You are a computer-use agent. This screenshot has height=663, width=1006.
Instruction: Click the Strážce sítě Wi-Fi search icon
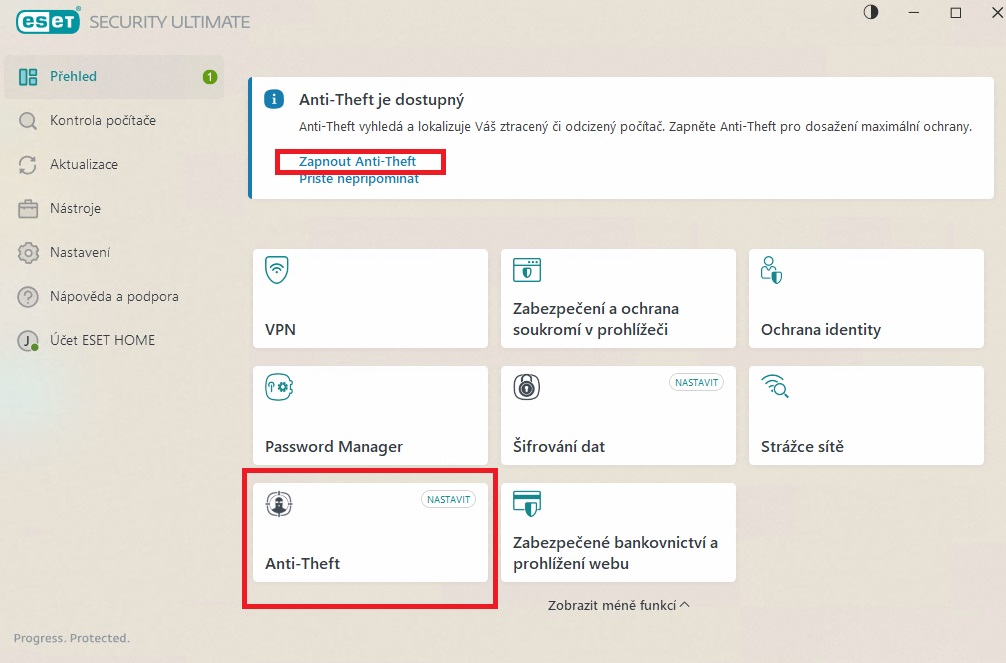[x=774, y=386]
